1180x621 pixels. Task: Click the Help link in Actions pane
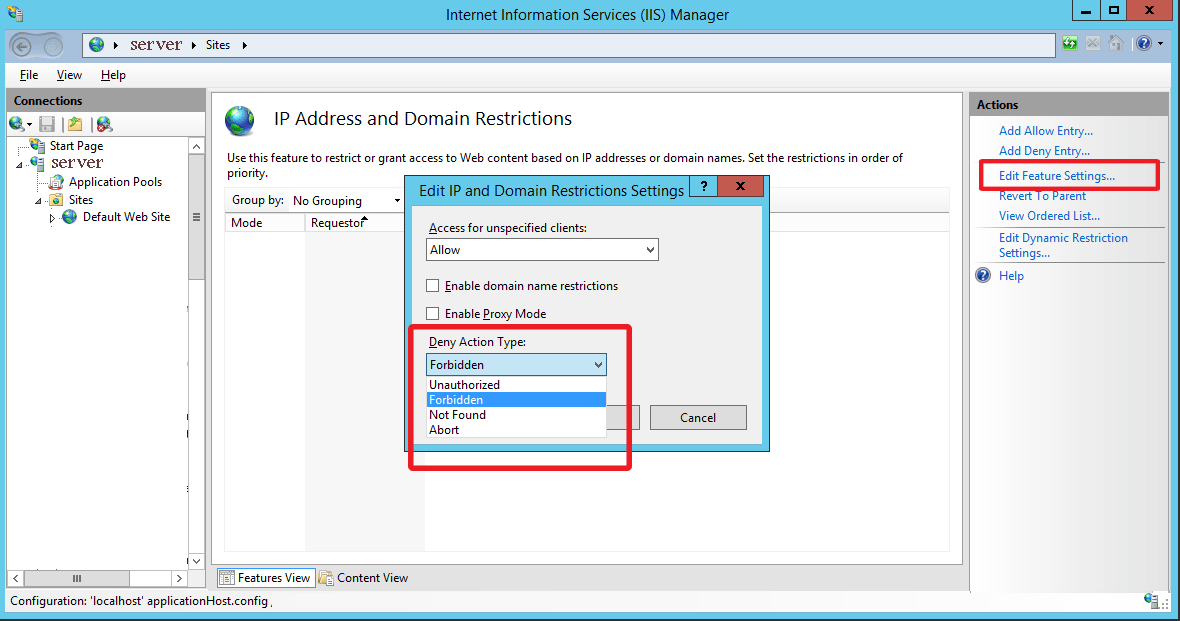click(1011, 275)
